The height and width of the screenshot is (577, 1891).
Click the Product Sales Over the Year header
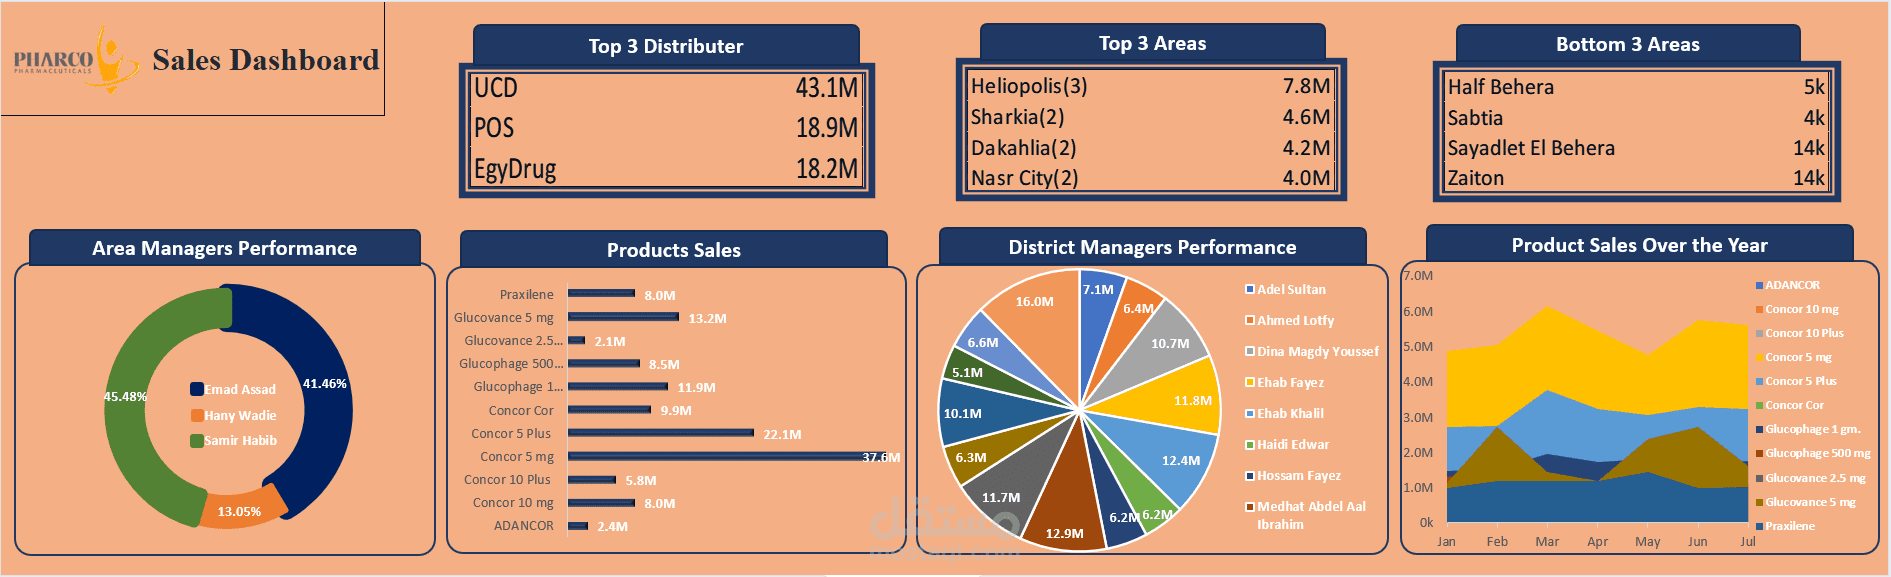pos(1639,245)
